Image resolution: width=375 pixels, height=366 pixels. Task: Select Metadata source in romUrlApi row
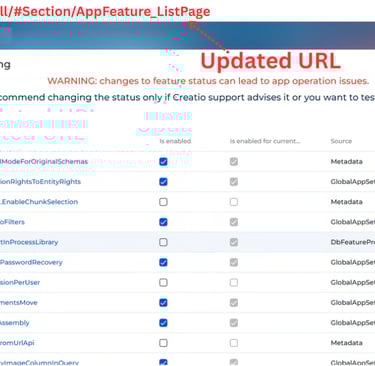click(347, 343)
